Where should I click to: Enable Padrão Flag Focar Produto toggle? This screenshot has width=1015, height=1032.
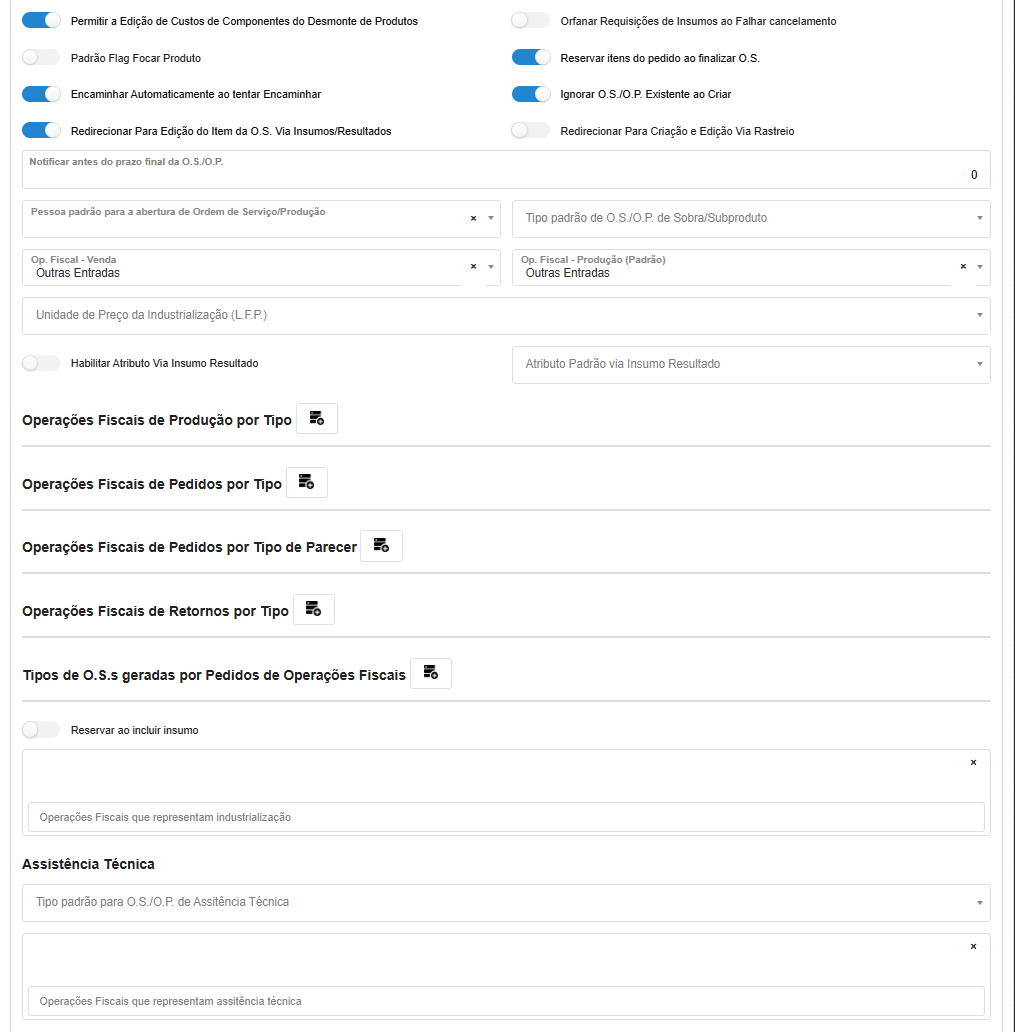pyautogui.click(x=41, y=58)
